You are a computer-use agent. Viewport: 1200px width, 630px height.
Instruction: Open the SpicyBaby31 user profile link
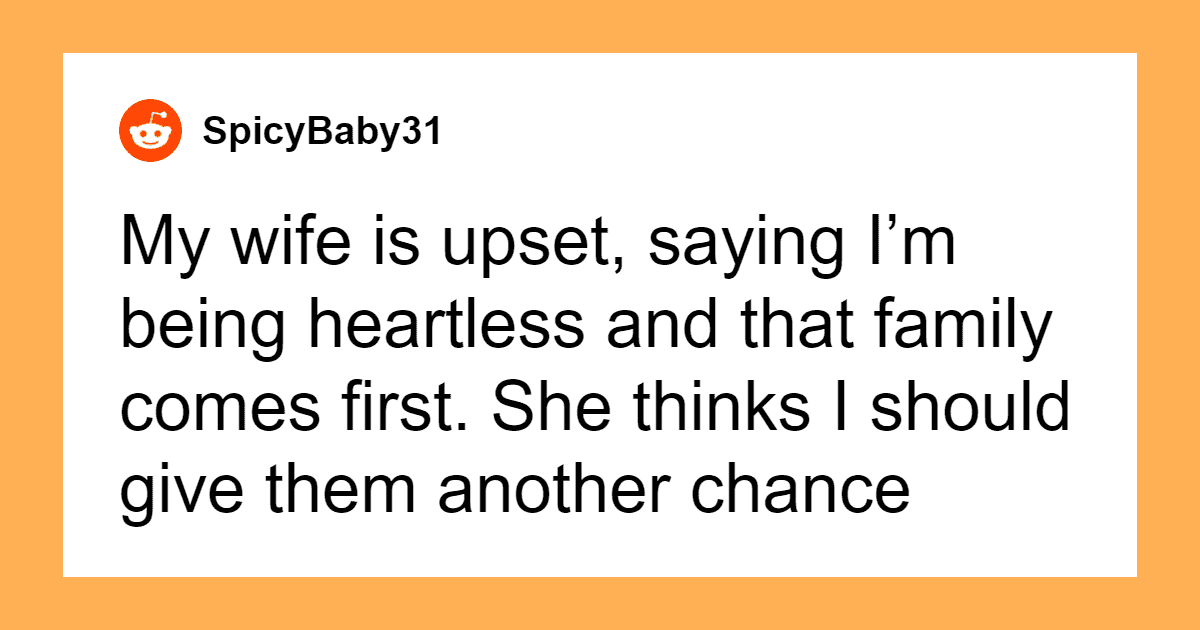click(320, 133)
